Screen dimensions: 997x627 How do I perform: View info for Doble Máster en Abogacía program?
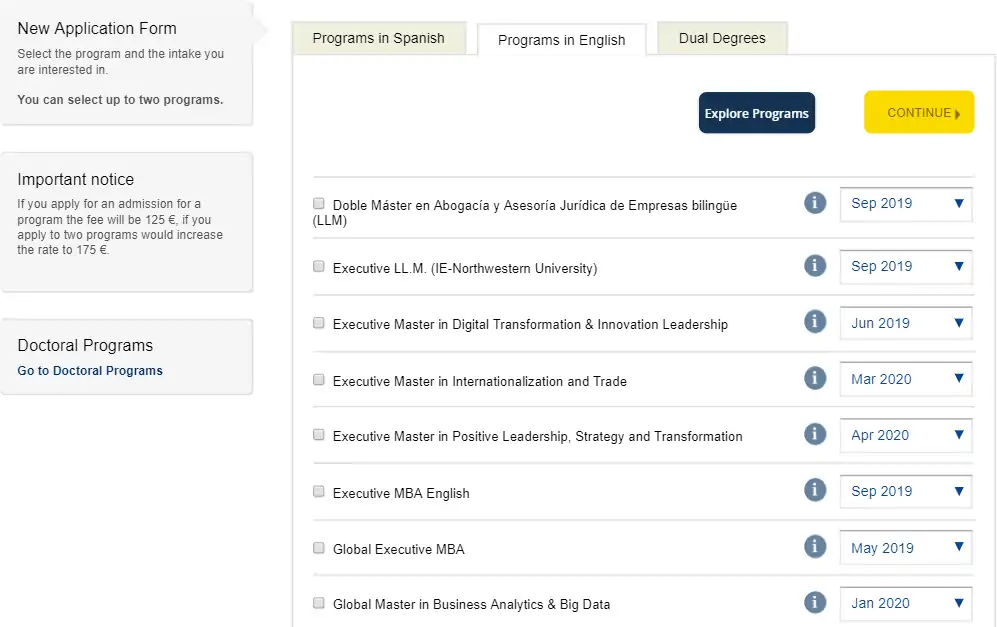815,203
